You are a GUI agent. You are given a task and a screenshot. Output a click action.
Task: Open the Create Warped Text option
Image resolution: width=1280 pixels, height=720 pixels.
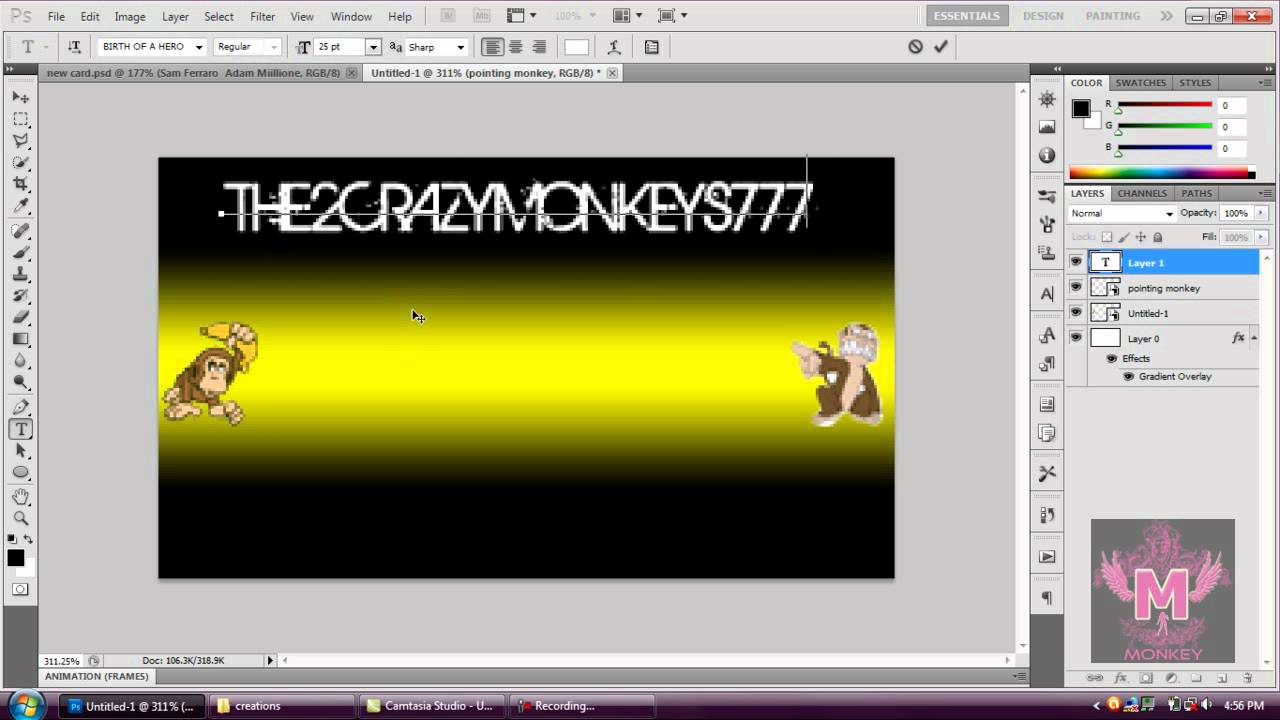click(614, 47)
